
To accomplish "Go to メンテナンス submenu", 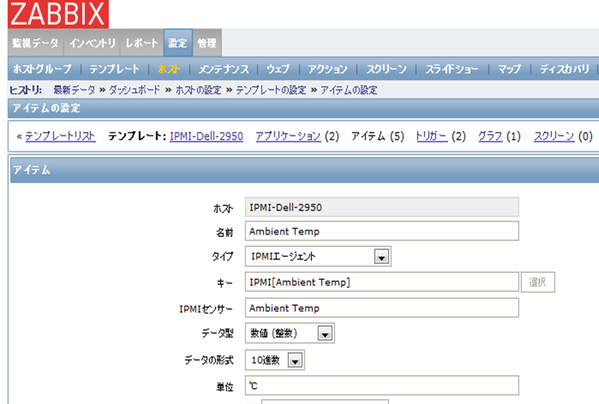I will (223, 69).
